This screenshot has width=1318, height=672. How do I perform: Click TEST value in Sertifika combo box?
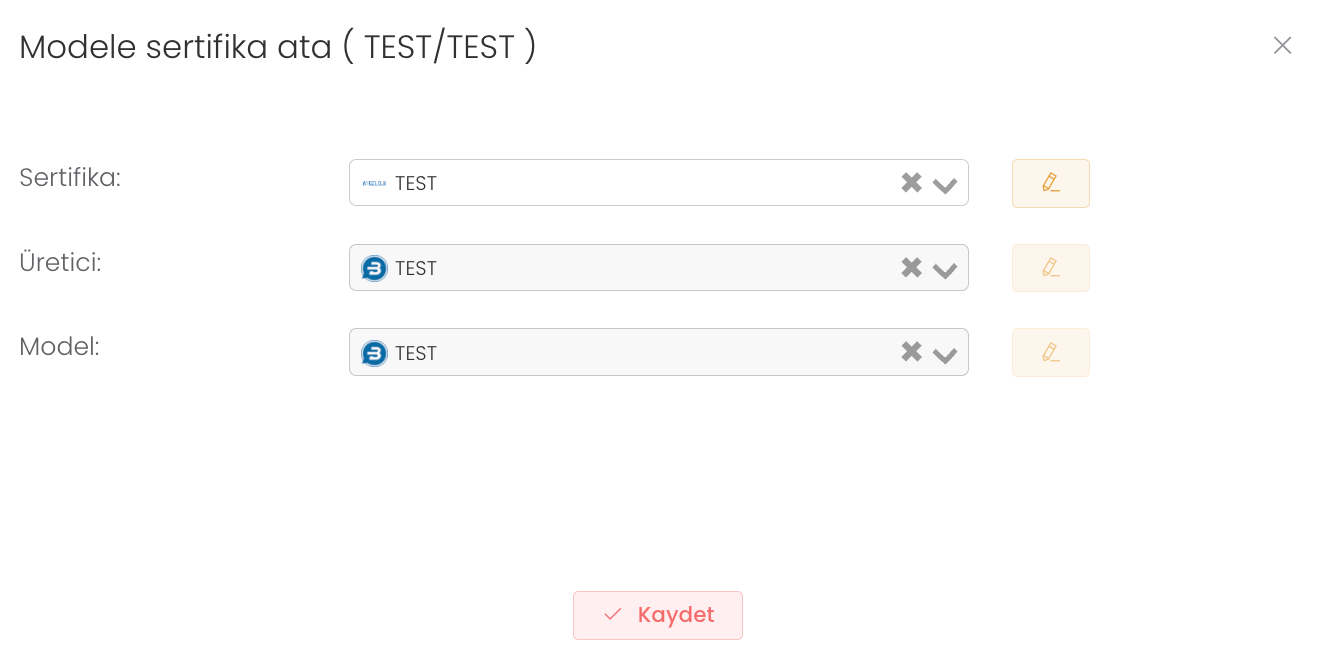pos(416,184)
